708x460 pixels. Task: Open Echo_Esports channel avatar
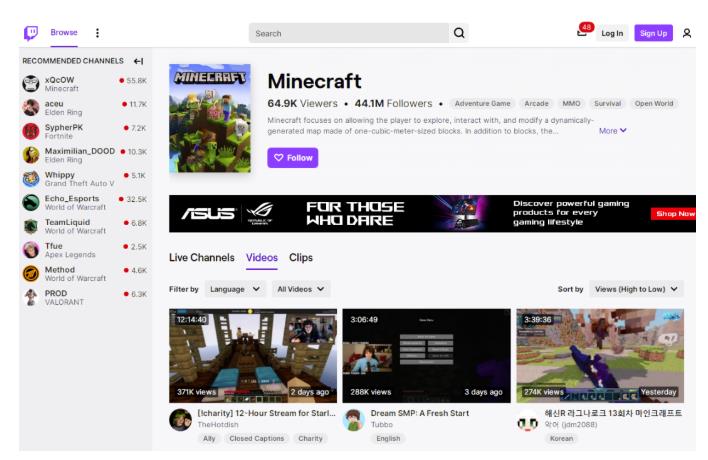(x=31, y=202)
